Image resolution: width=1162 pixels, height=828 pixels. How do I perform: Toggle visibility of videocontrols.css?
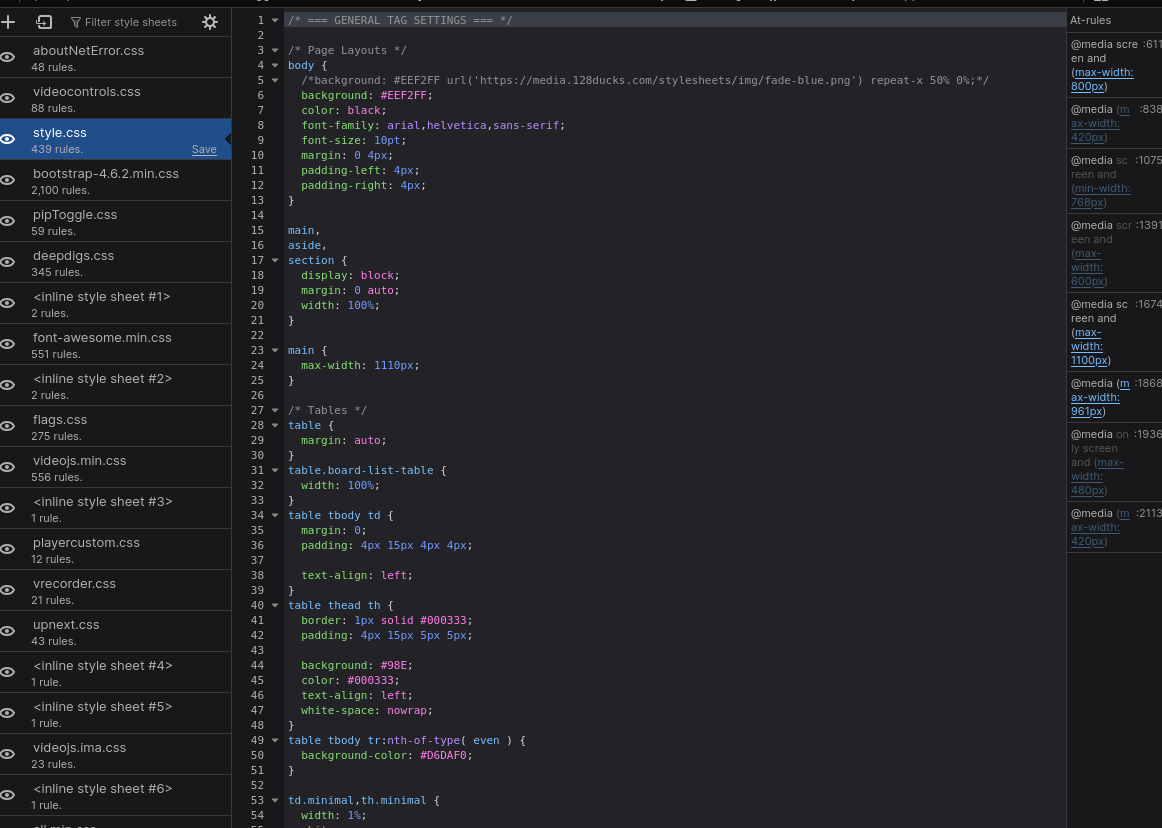click(x=8, y=98)
